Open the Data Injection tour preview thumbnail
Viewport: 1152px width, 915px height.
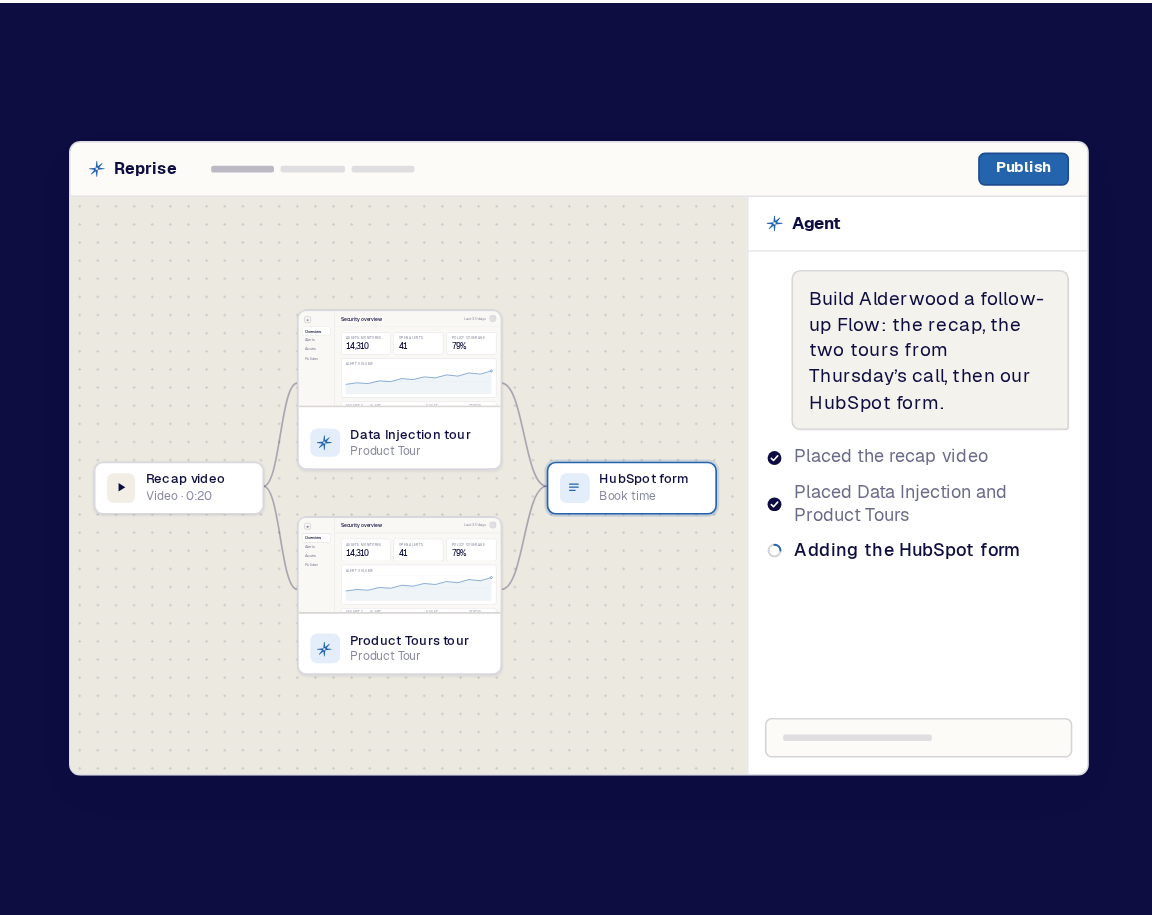pos(400,359)
